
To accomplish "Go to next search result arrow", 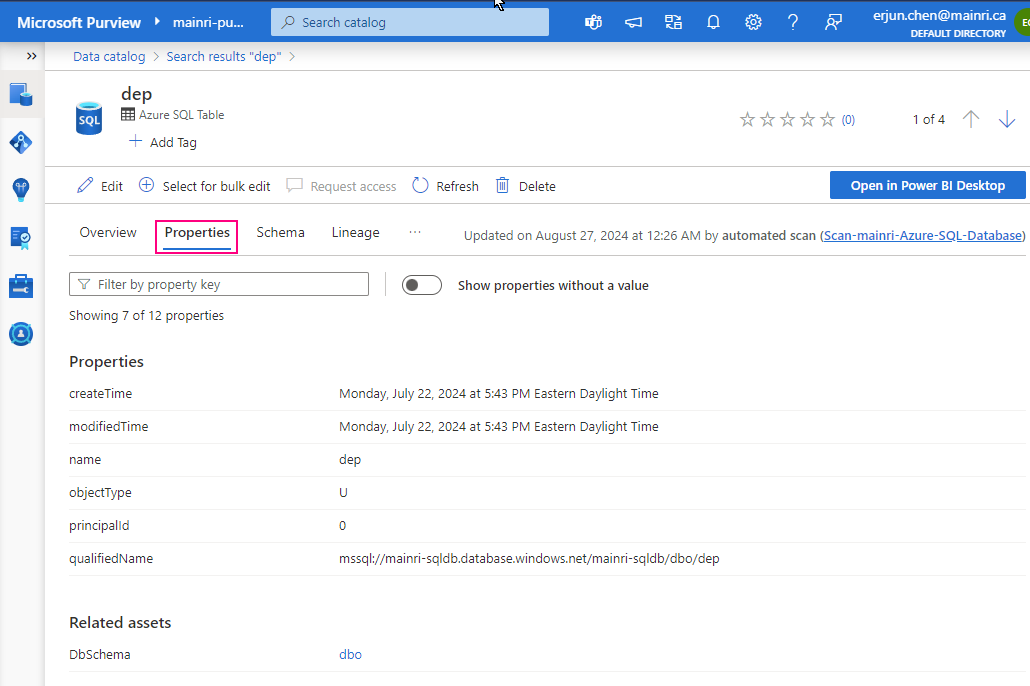I will 1007,120.
